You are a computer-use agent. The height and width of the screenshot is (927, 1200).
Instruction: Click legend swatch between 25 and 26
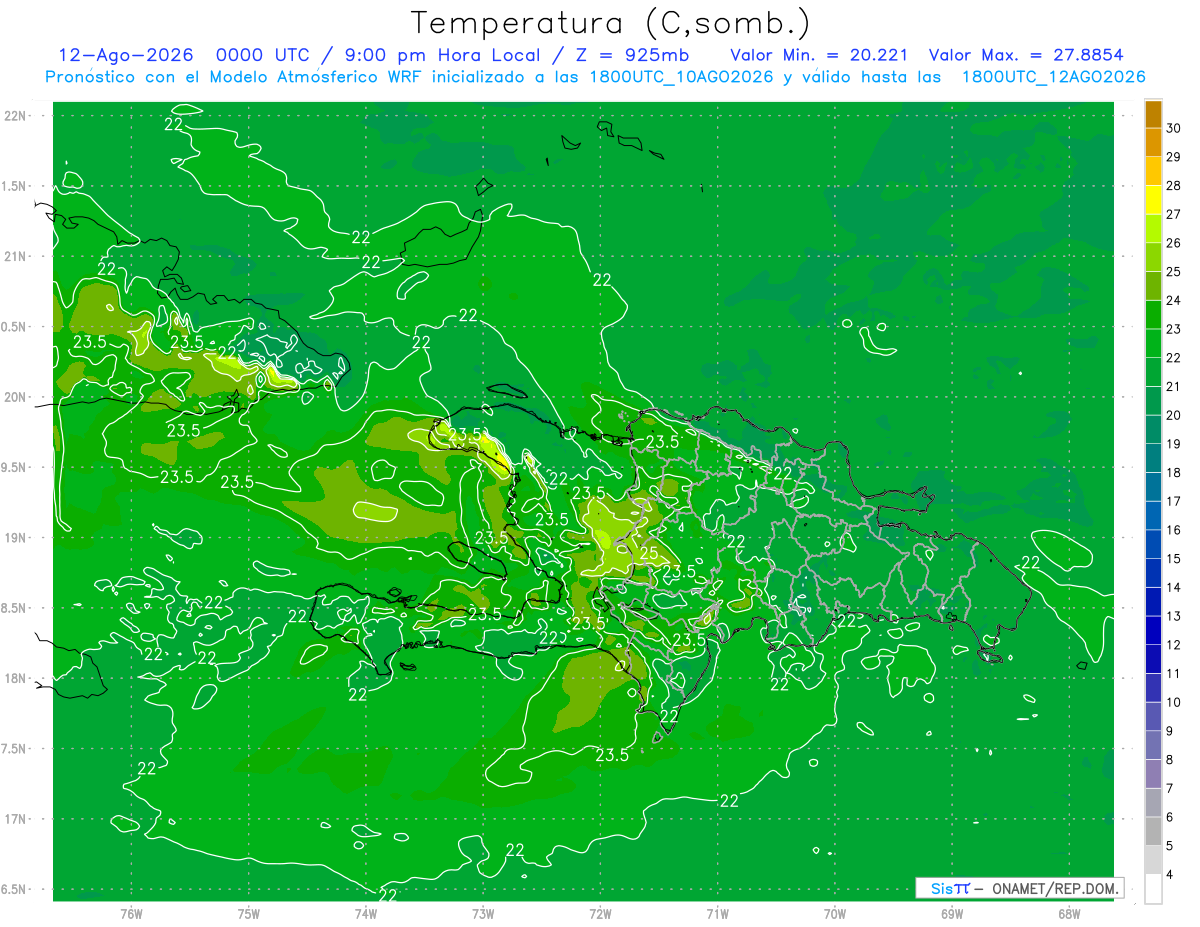[1153, 257]
